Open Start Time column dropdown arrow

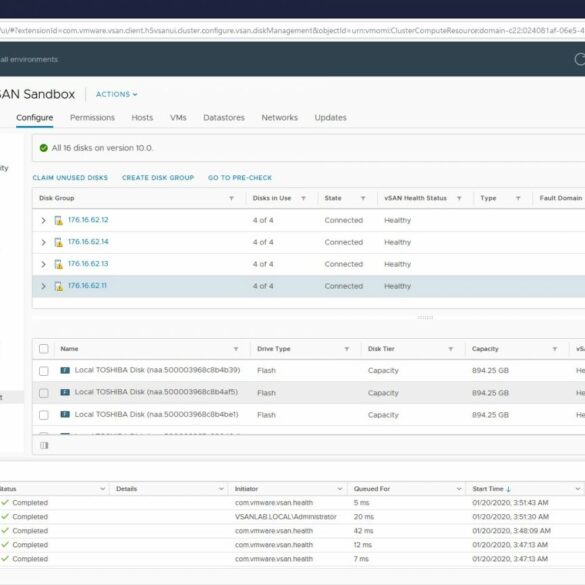(578, 489)
